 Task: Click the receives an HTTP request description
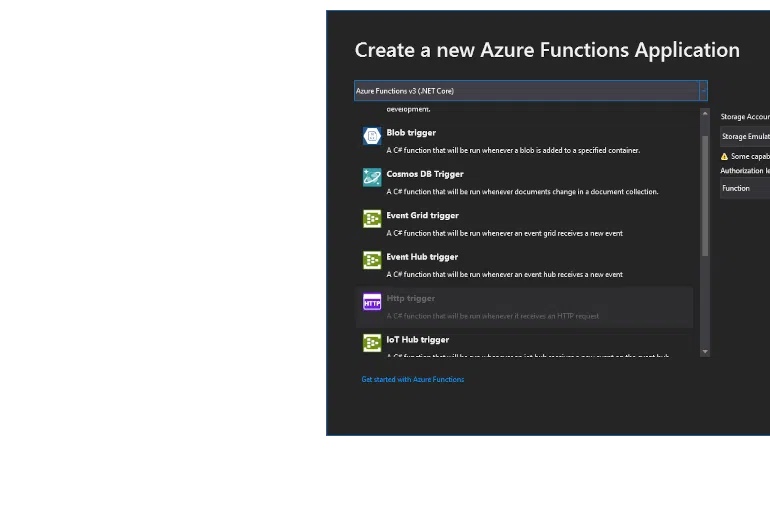(x=493, y=316)
